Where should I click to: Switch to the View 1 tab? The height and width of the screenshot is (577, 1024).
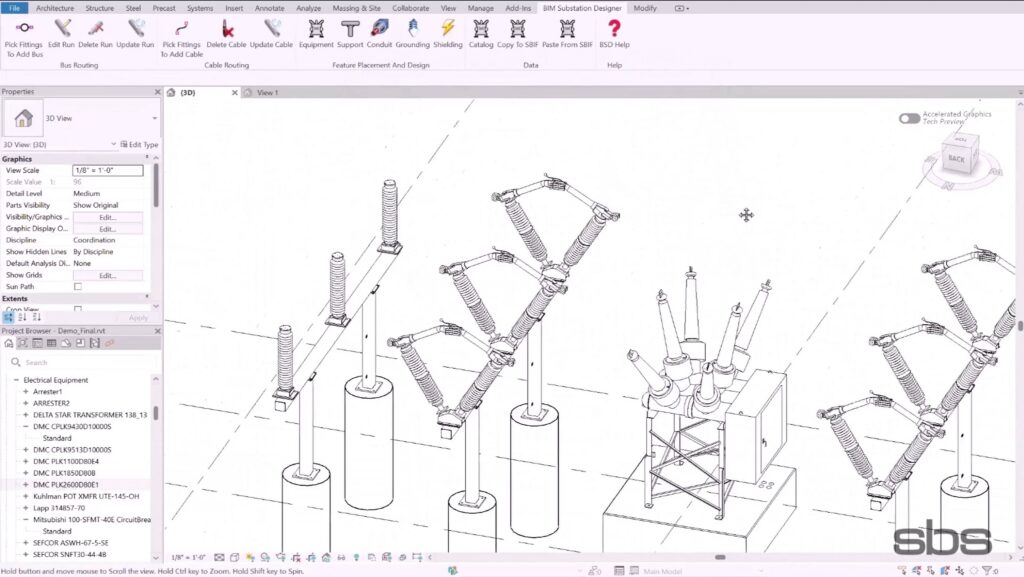(267, 91)
